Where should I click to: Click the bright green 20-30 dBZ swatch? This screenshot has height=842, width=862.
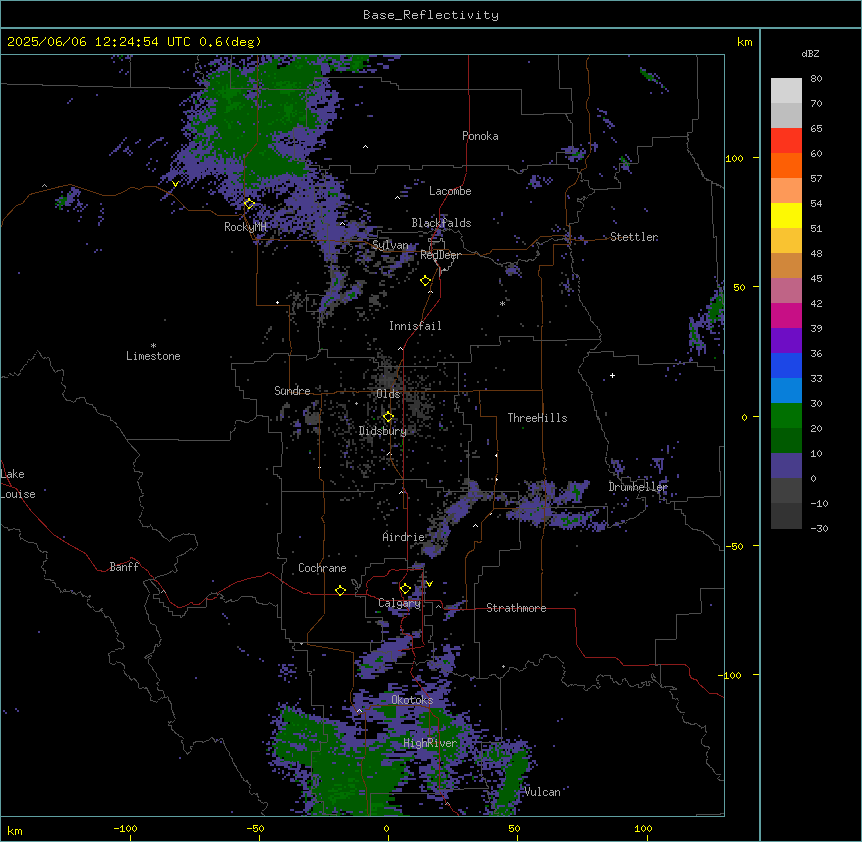coord(786,416)
